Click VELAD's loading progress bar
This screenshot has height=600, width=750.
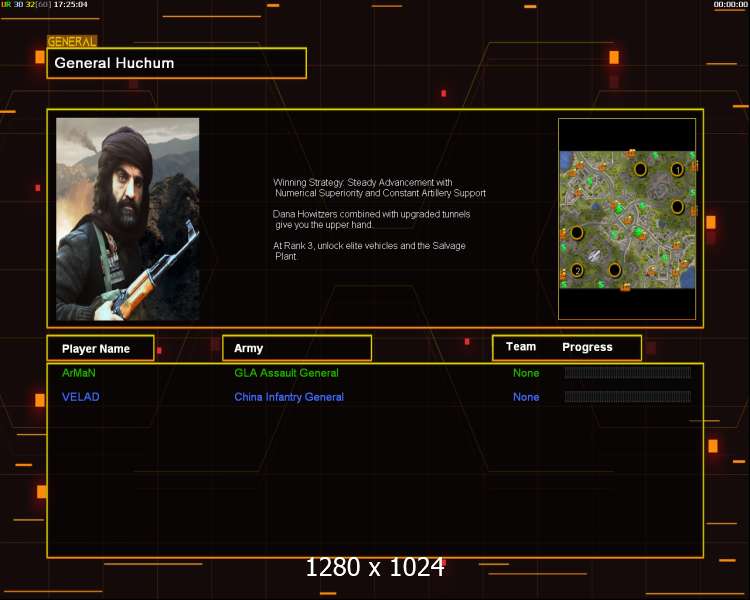[627, 397]
